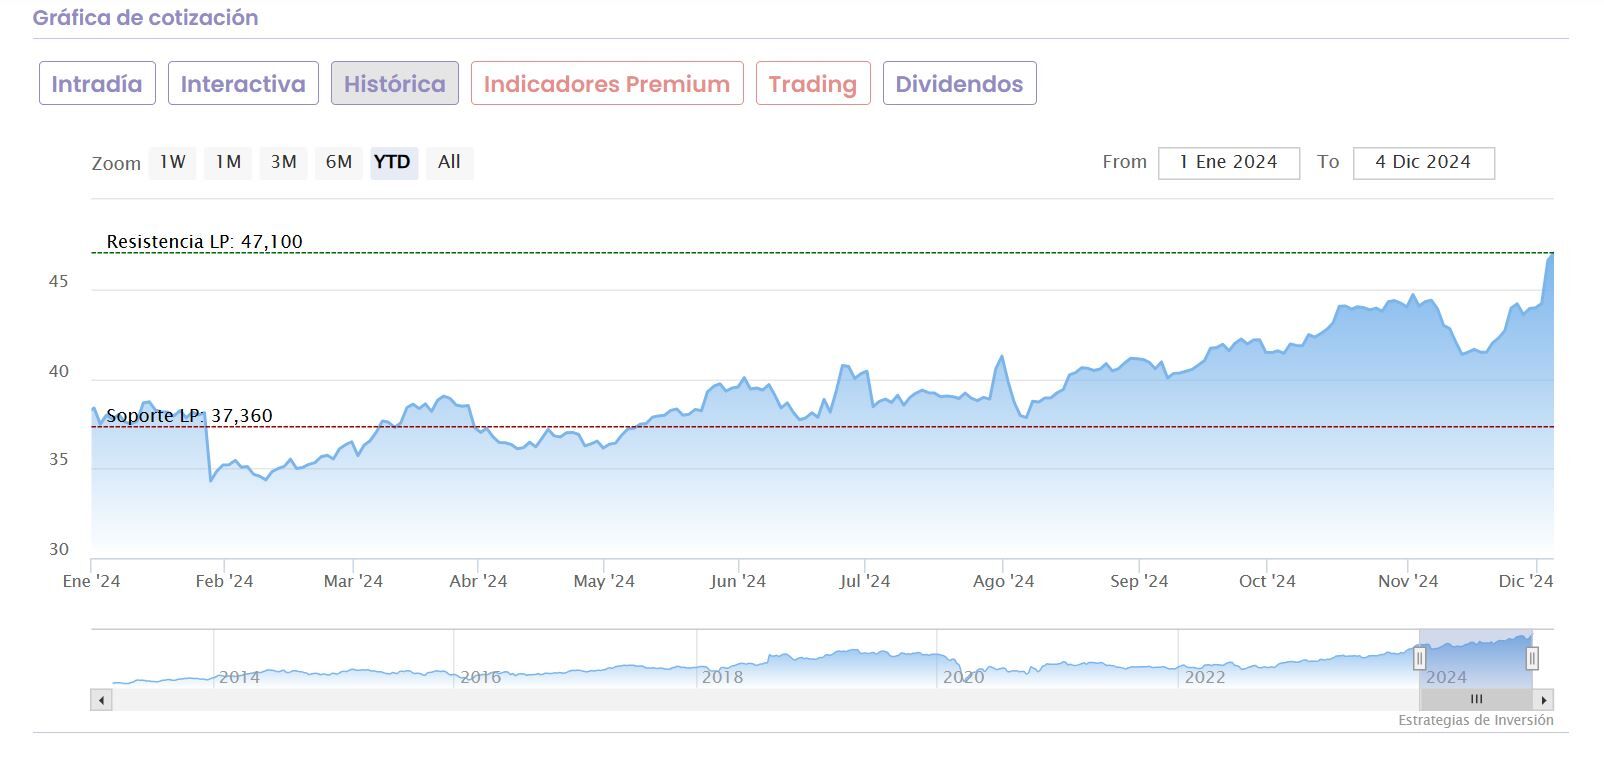Switch to the Interactiva tab
The height and width of the screenshot is (762, 1604).
click(x=243, y=84)
